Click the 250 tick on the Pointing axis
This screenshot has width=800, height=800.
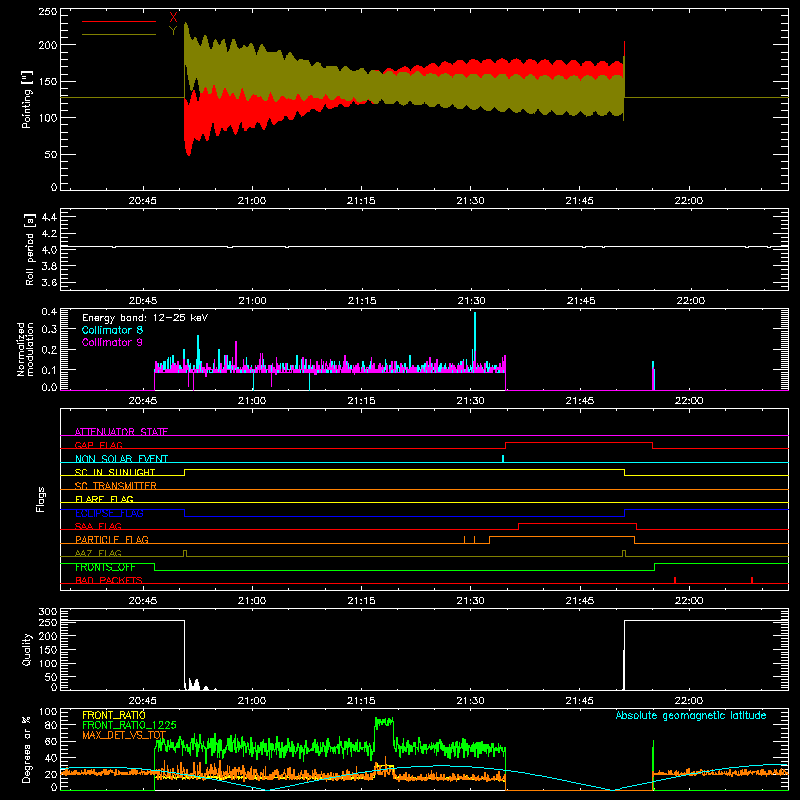pyautogui.click(x=48, y=12)
